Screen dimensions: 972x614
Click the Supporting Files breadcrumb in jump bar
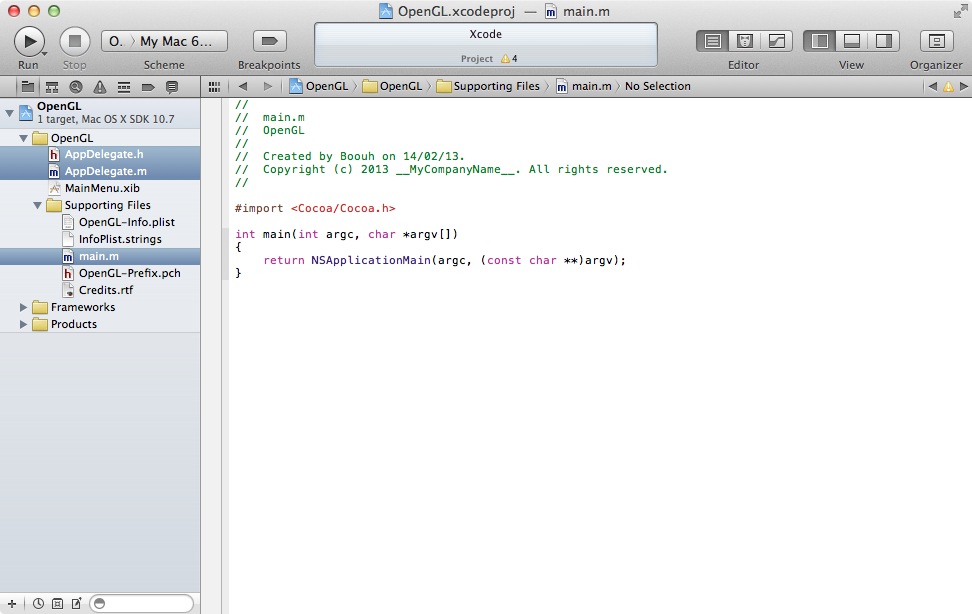click(x=495, y=86)
